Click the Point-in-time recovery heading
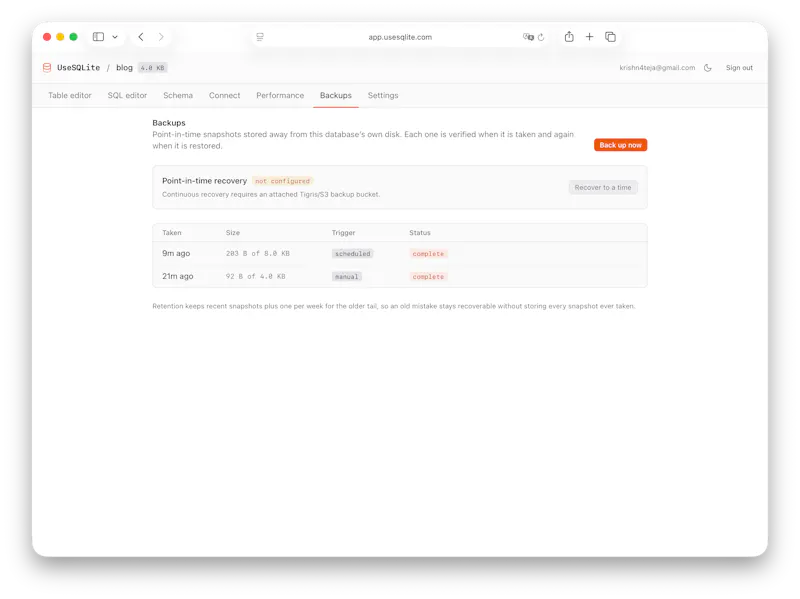800x599 pixels. pos(205,181)
